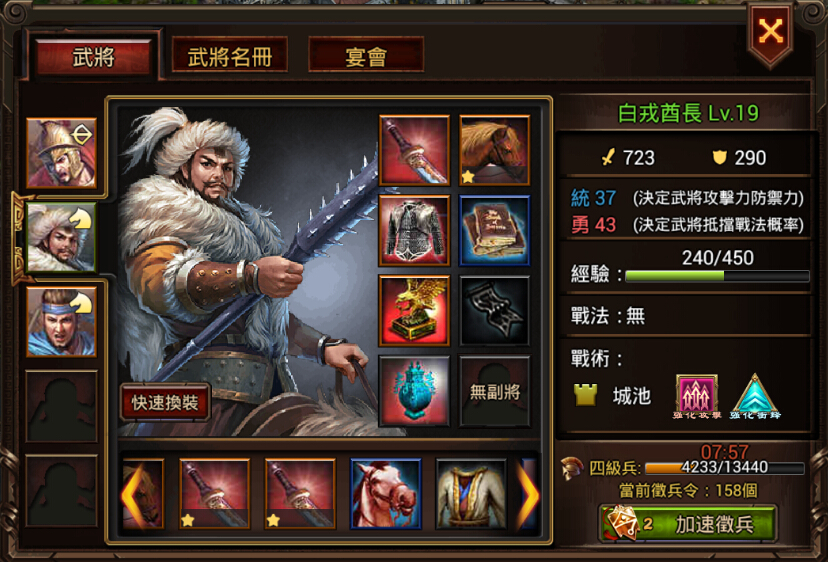This screenshot has height=562, width=828.
Task: Tap the 強化衝鋒 triangle tactic icon
Action: [x=755, y=396]
